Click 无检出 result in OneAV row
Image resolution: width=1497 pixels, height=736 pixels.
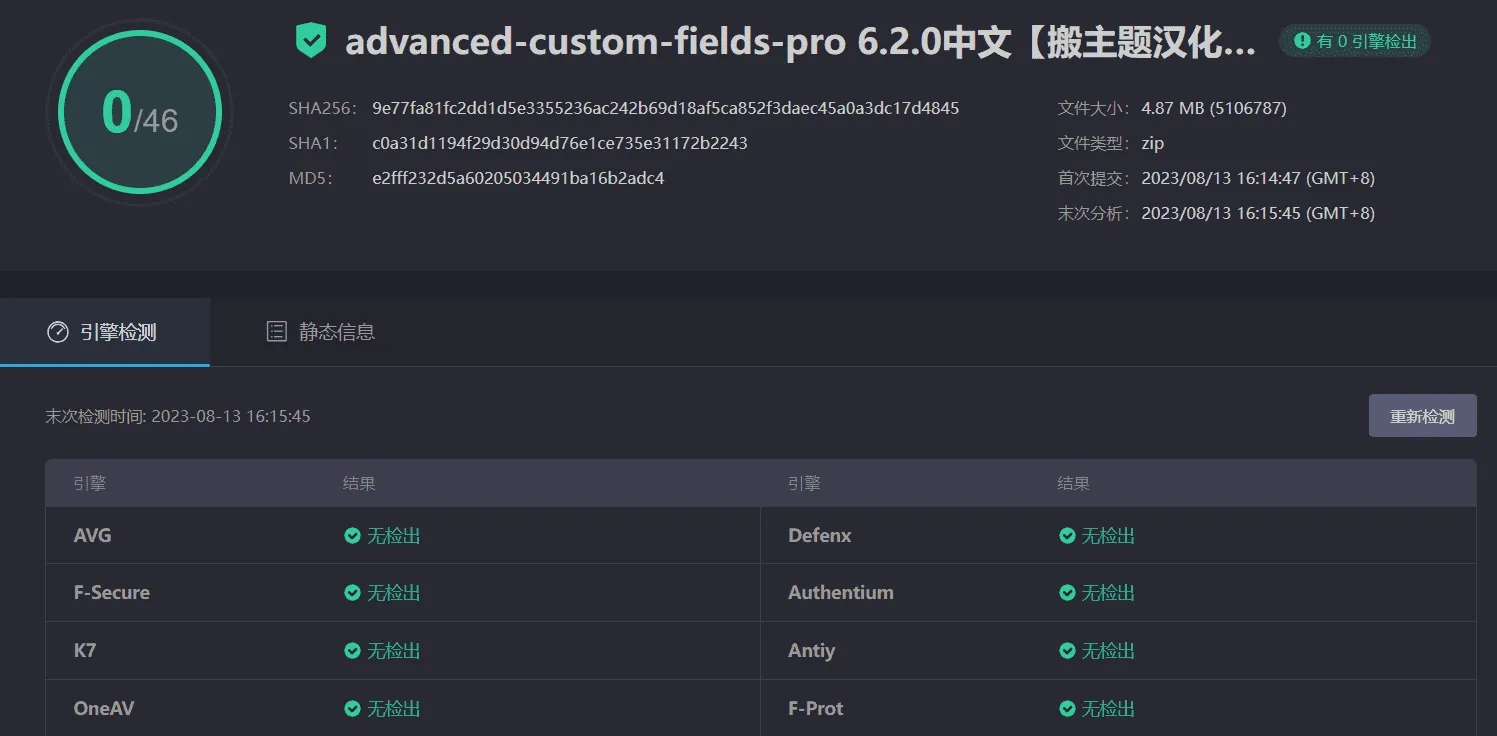point(394,709)
